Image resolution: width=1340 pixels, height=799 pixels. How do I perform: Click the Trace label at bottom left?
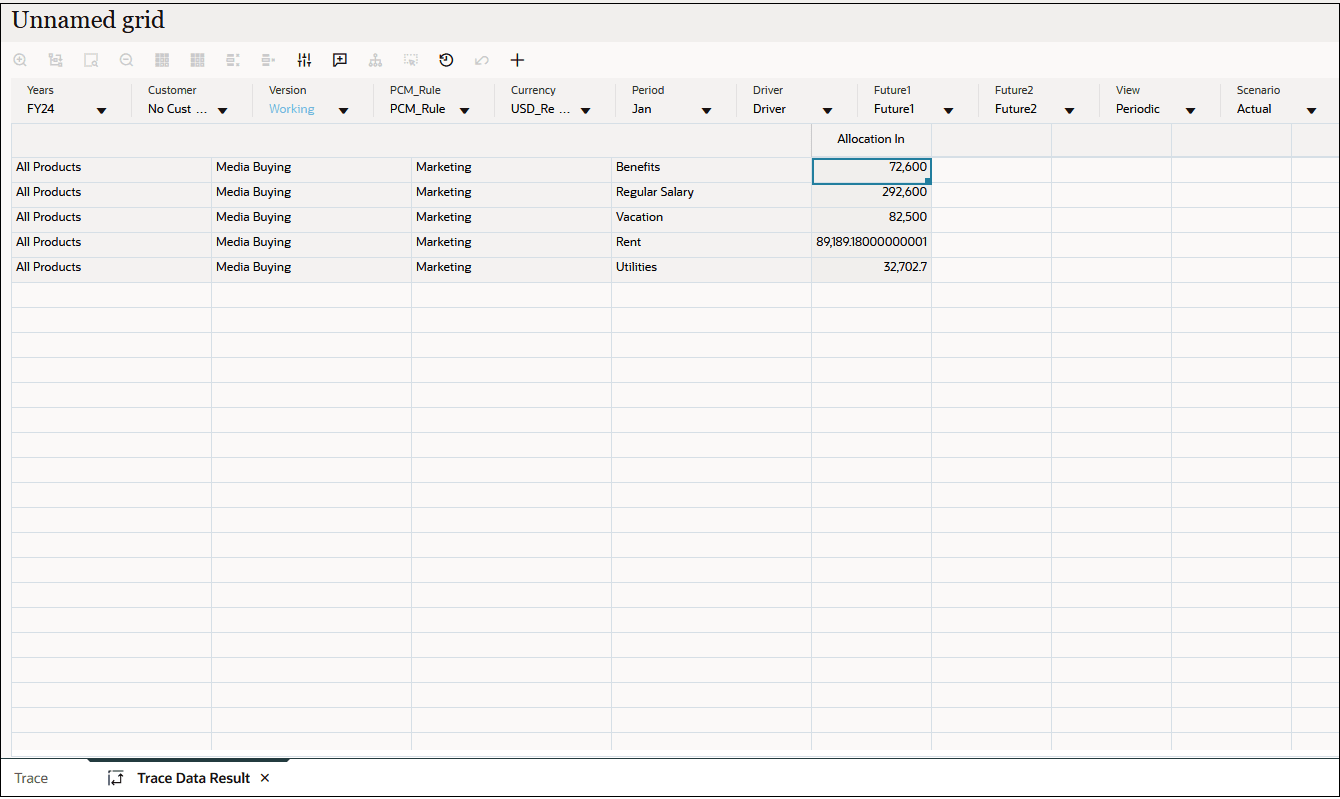click(30, 778)
